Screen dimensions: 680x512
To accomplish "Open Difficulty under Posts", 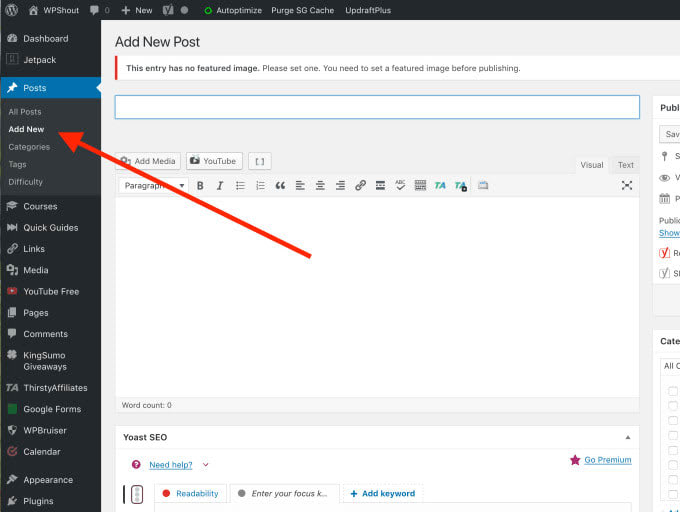I will [x=26, y=182].
